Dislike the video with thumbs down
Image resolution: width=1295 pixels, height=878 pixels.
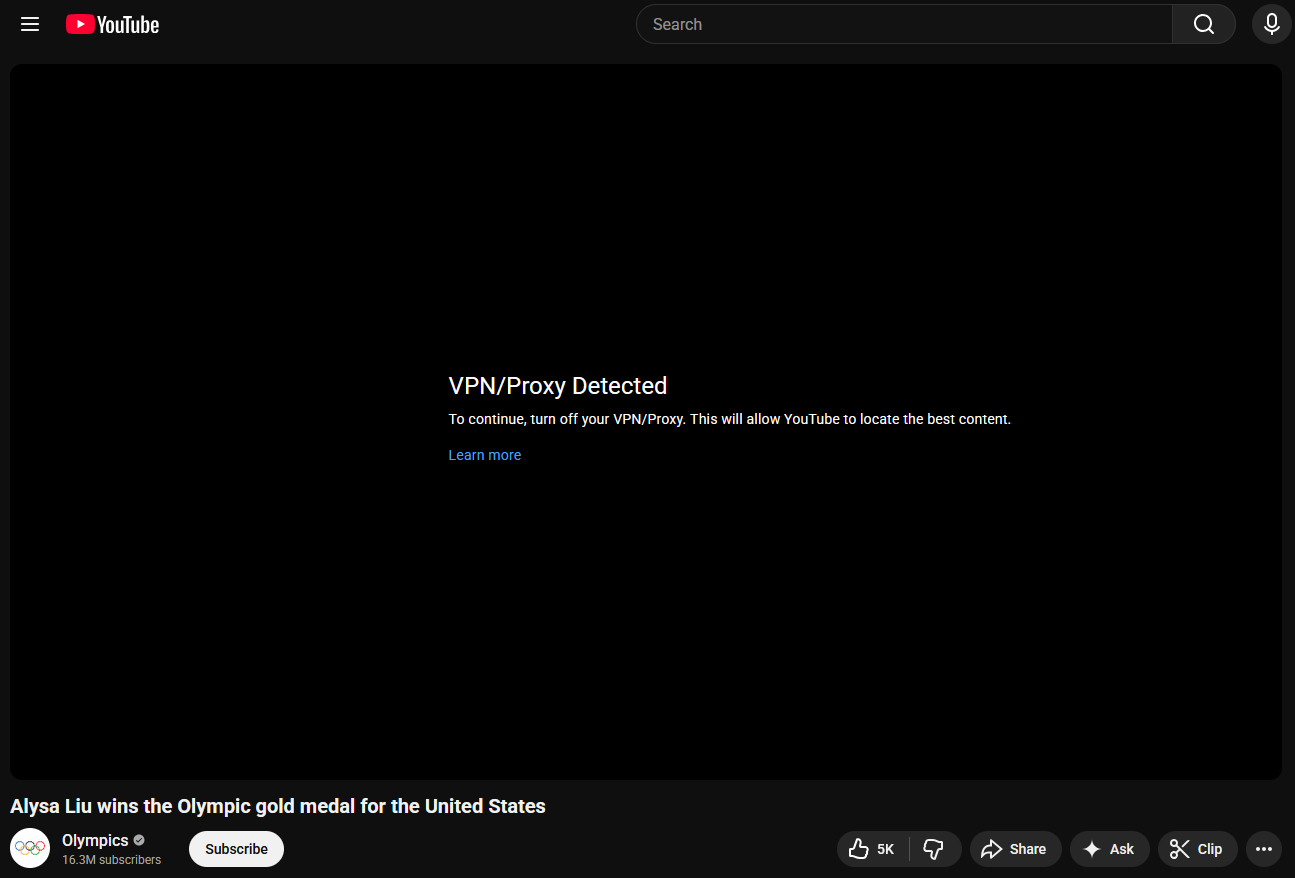pyautogui.click(x=934, y=849)
